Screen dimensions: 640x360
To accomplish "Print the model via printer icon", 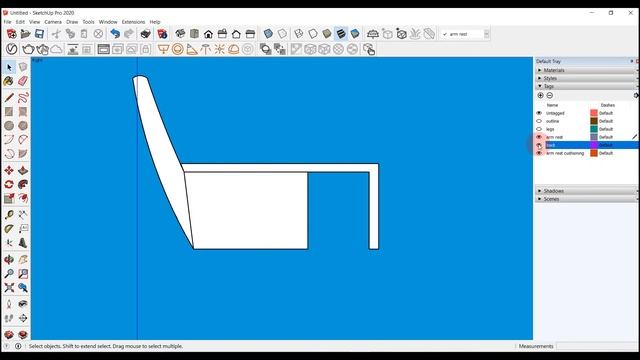I will click(x=145, y=34).
